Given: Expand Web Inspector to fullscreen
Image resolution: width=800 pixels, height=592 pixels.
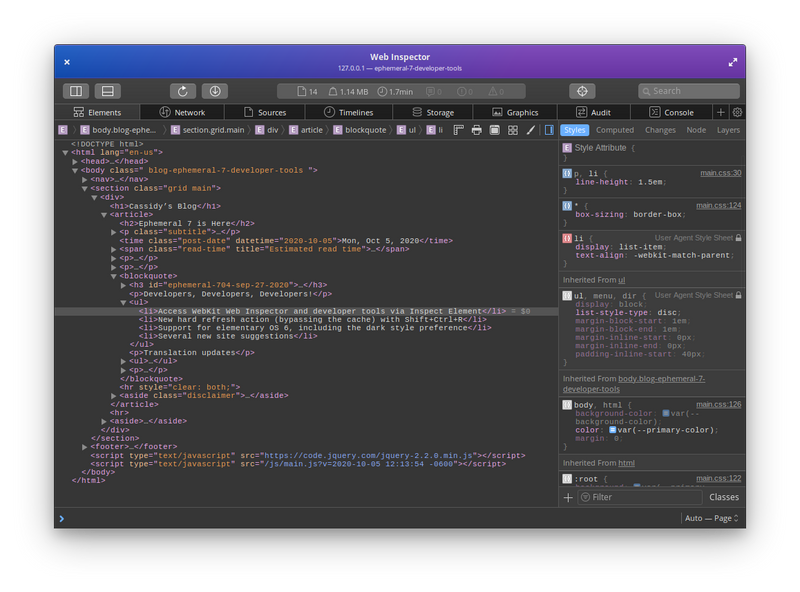Looking at the screenshot, I should [x=733, y=62].
